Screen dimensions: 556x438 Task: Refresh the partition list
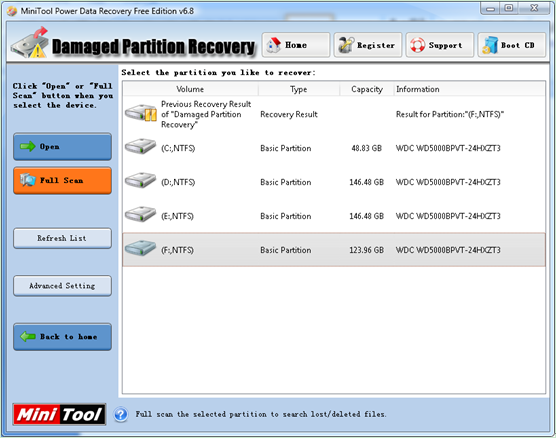click(62, 238)
